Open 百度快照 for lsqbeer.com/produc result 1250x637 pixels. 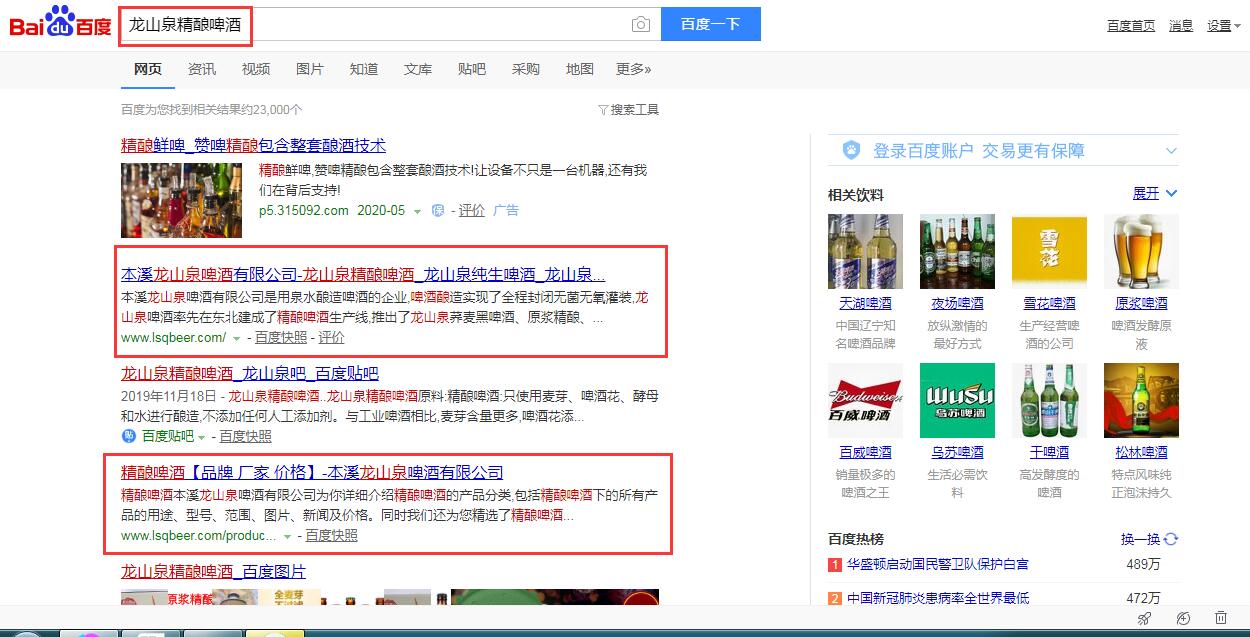[332, 536]
